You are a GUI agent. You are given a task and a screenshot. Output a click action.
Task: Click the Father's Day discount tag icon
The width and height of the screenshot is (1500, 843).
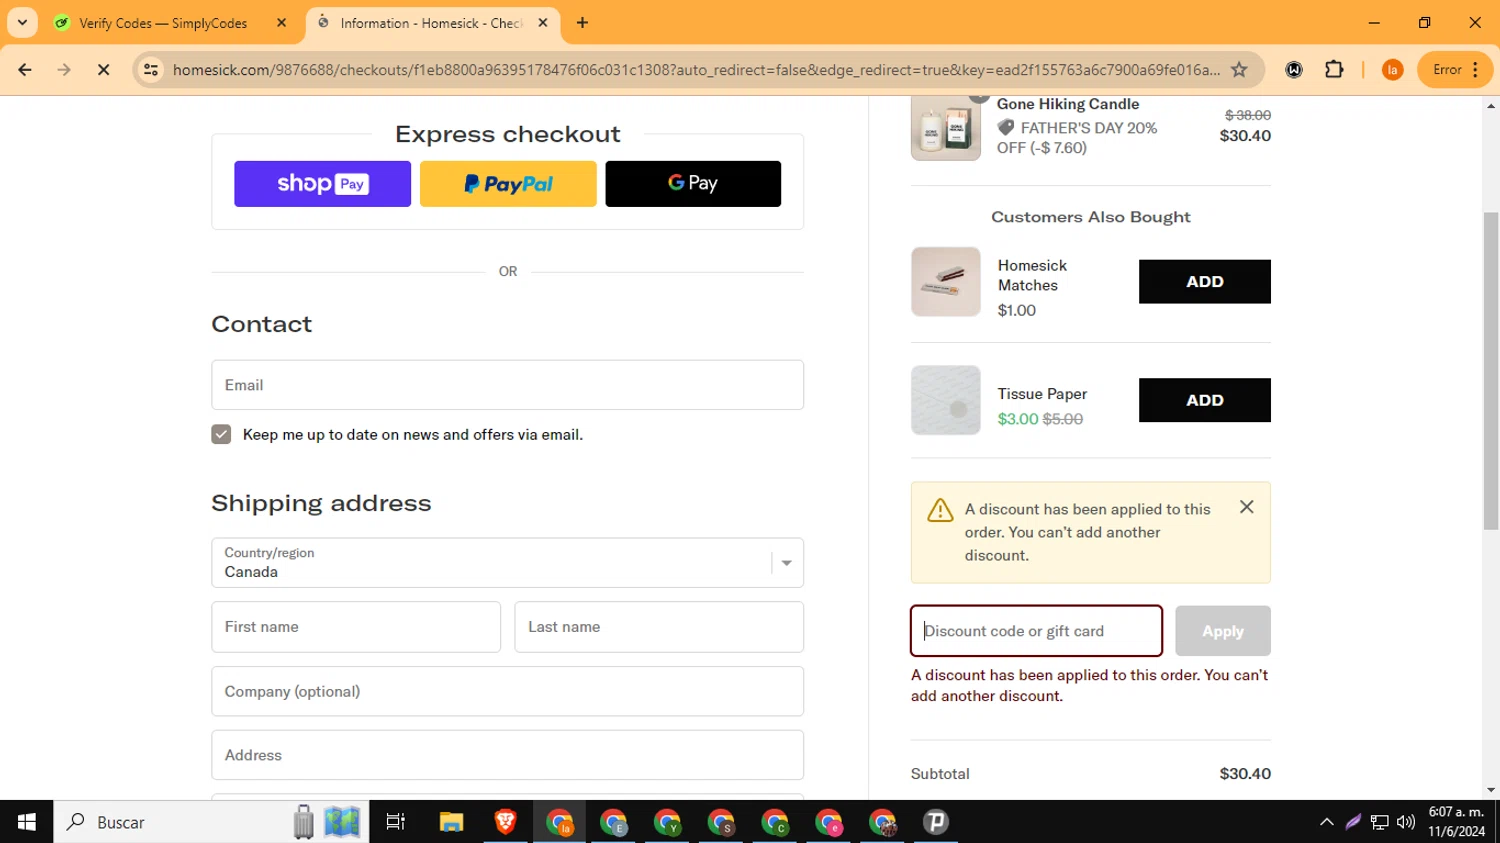(x=1006, y=128)
